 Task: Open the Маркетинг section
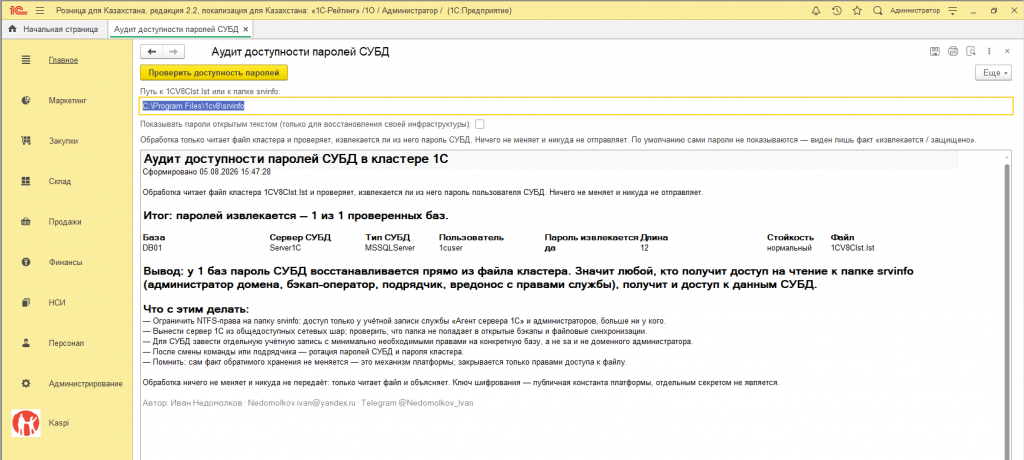coord(67,101)
